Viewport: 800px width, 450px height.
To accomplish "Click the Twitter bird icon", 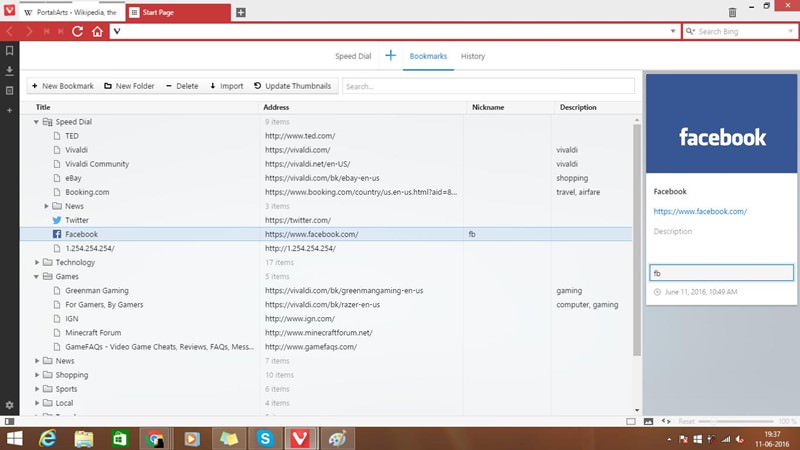I will tap(57, 220).
